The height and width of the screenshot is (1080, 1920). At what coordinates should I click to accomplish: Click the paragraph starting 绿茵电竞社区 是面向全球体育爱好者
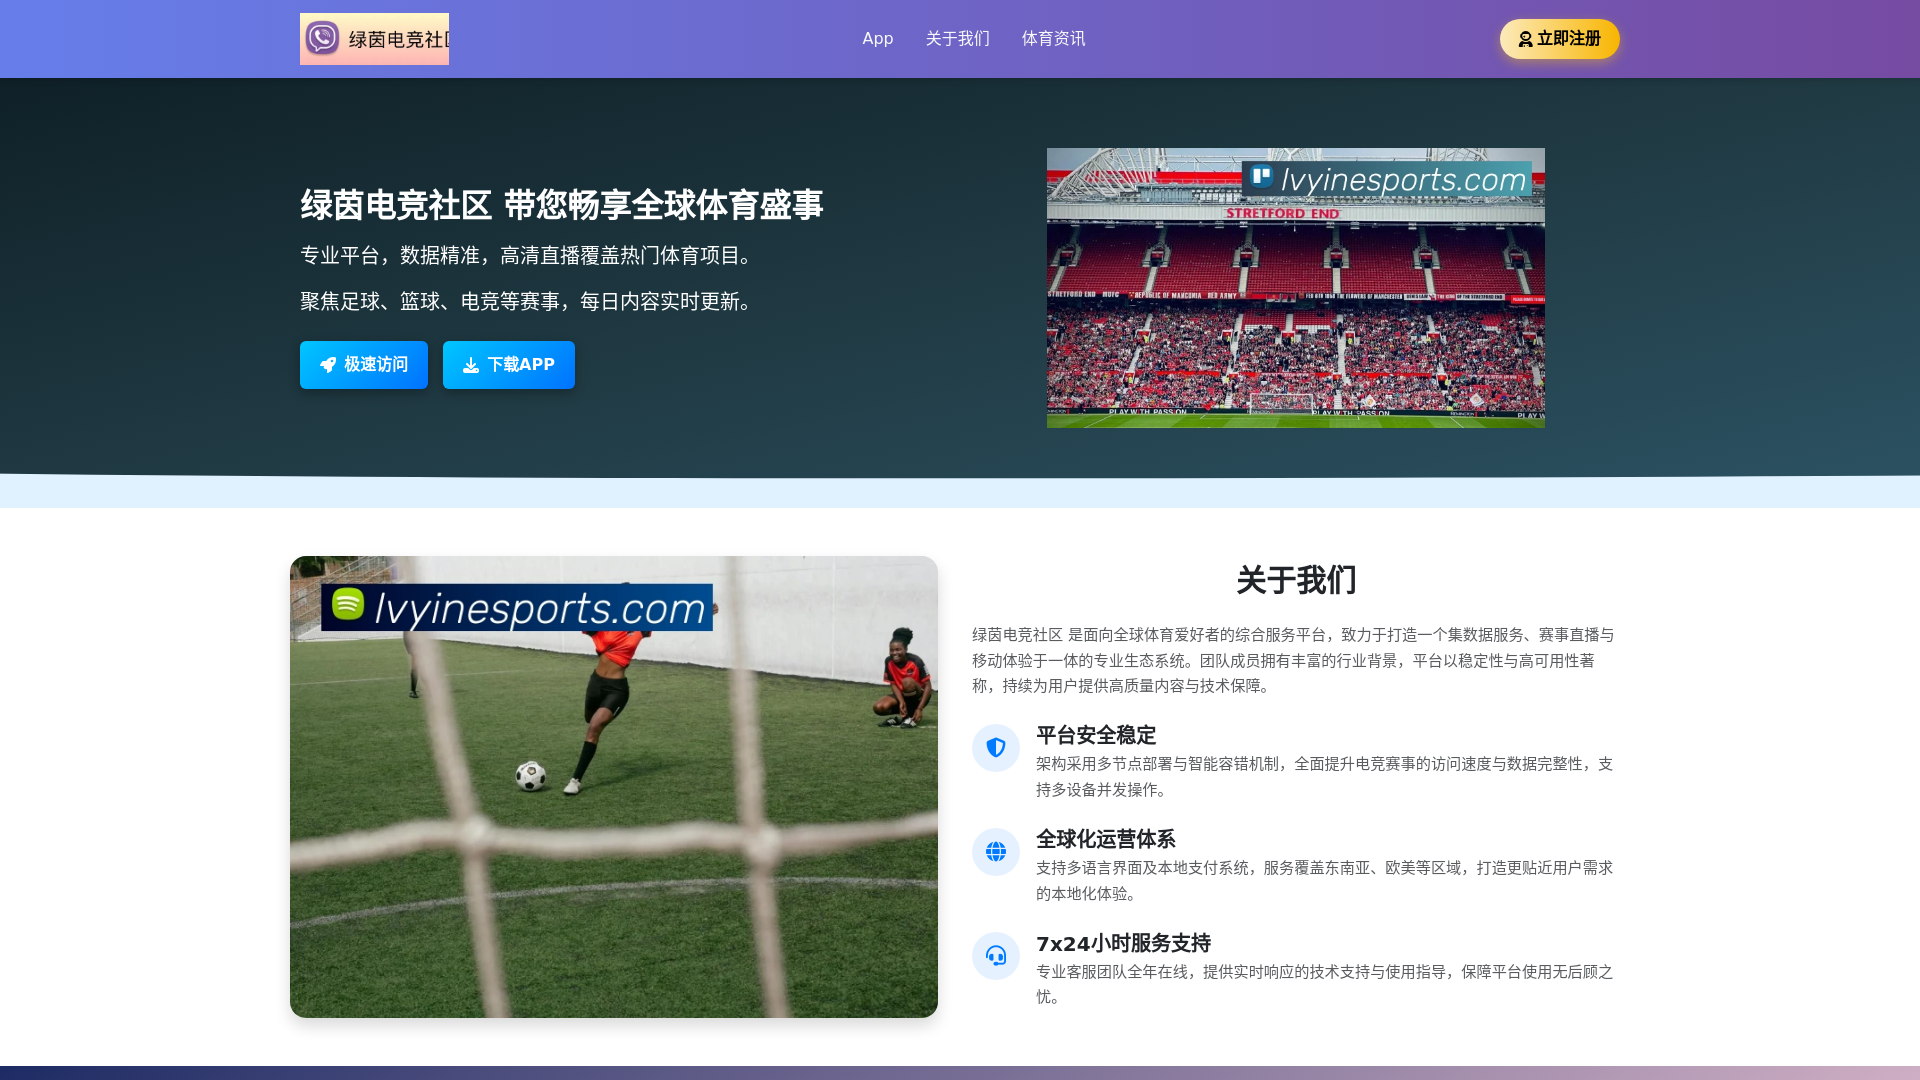click(x=1294, y=660)
